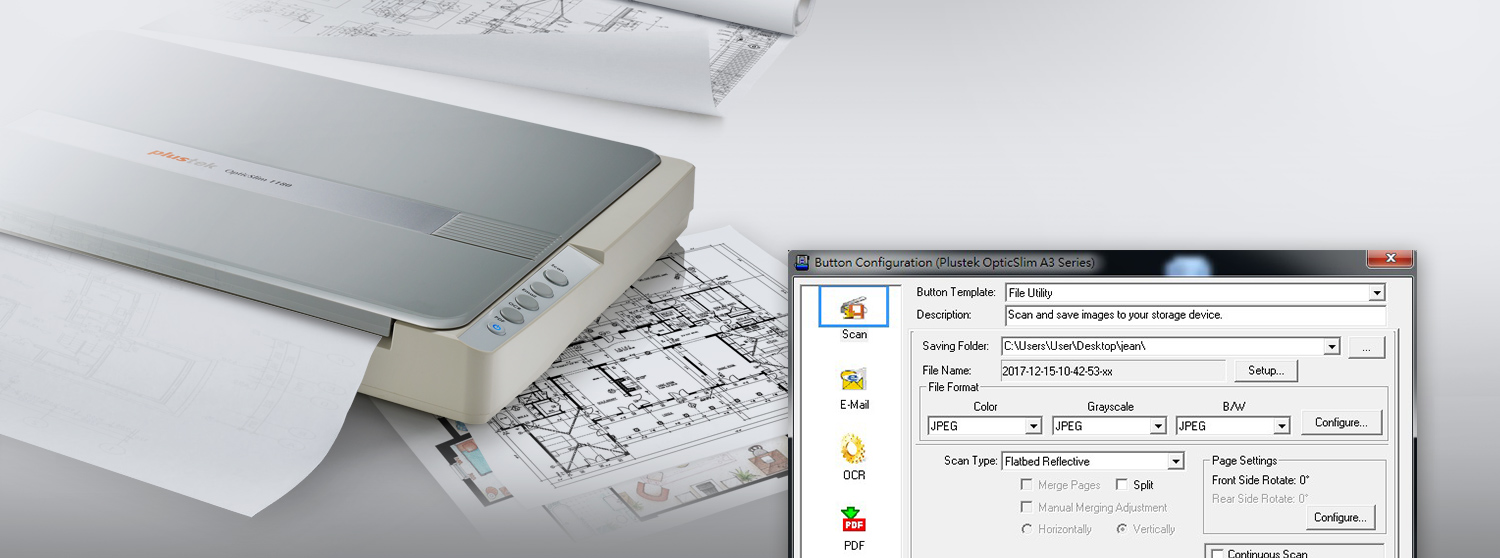Click the "Button Template:" label

click(x=956, y=293)
